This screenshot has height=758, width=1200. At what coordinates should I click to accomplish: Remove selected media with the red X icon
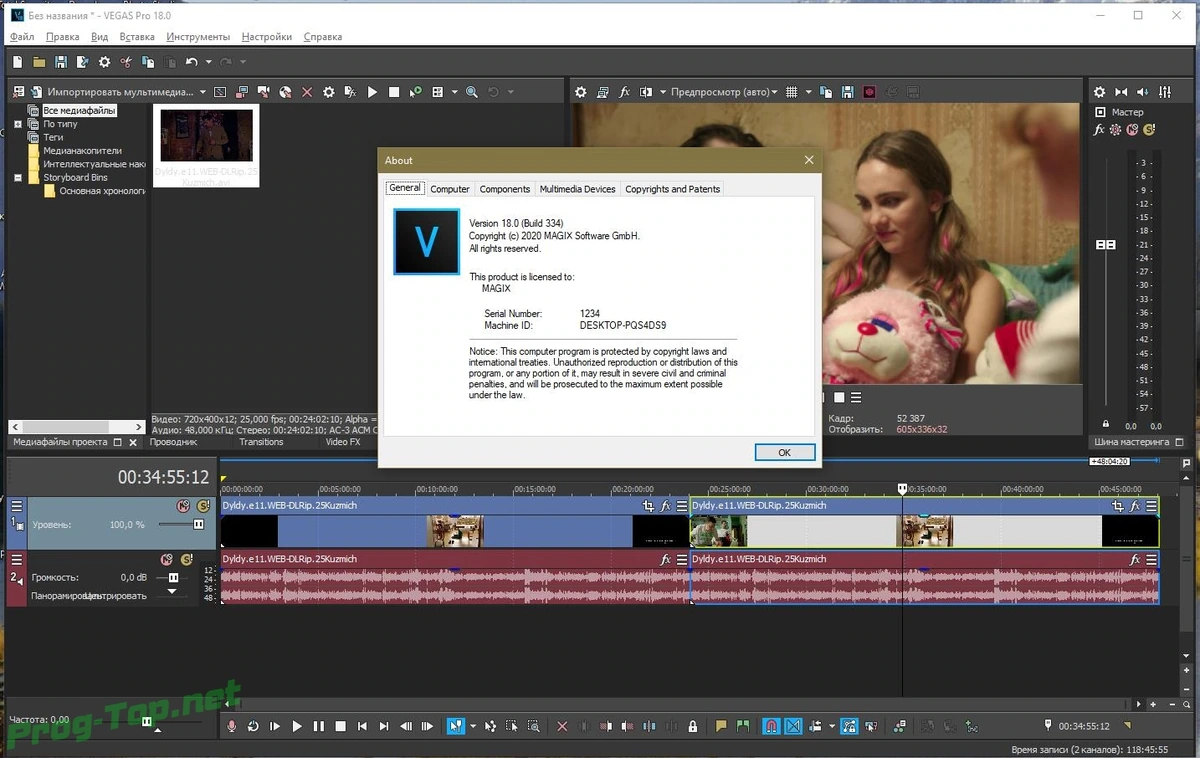(307, 92)
